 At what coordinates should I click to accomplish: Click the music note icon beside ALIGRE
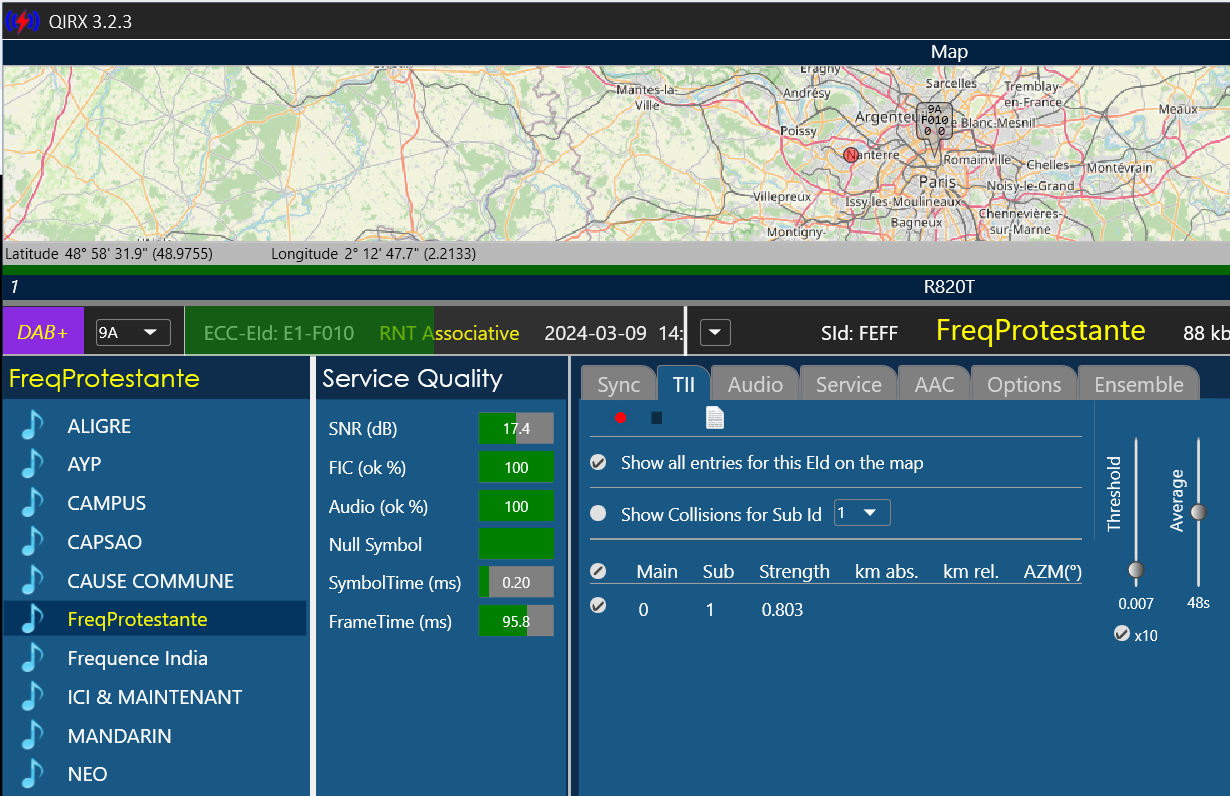click(x=33, y=426)
